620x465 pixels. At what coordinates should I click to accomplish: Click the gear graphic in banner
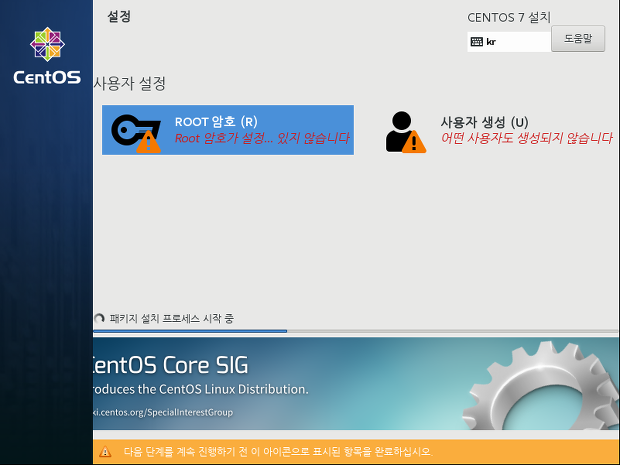click(x=541, y=386)
